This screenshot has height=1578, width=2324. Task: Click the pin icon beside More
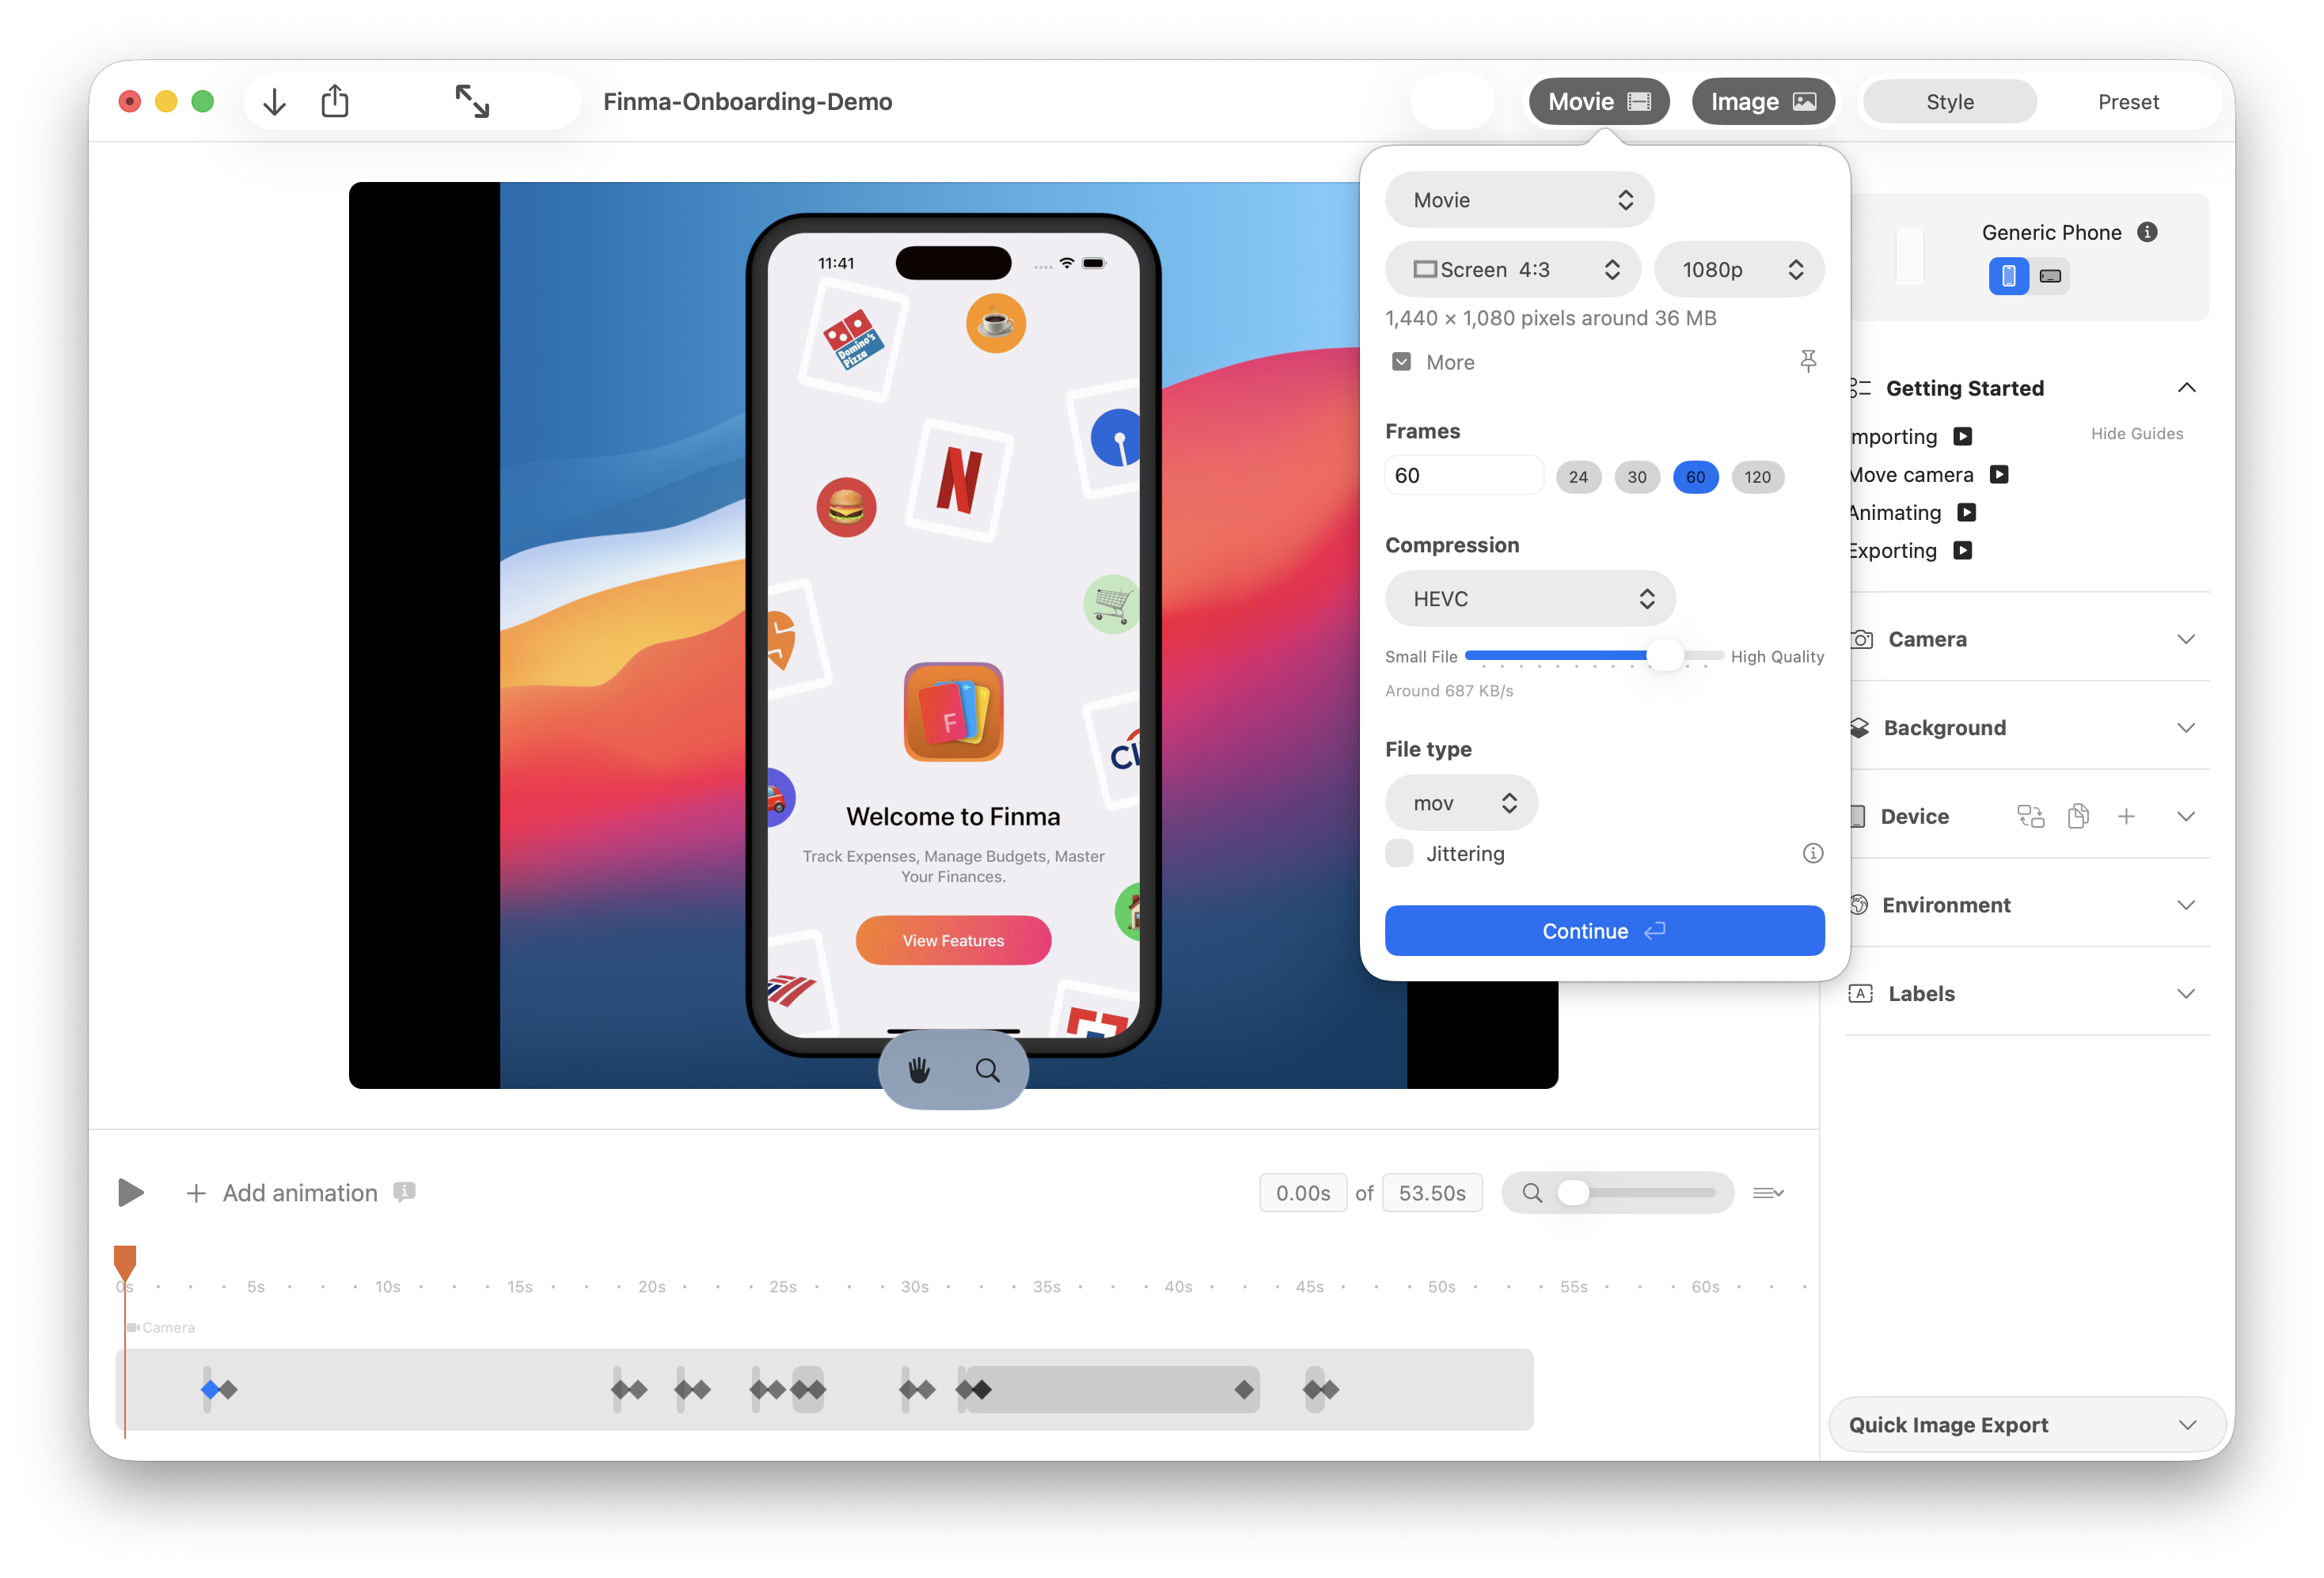(x=1807, y=361)
